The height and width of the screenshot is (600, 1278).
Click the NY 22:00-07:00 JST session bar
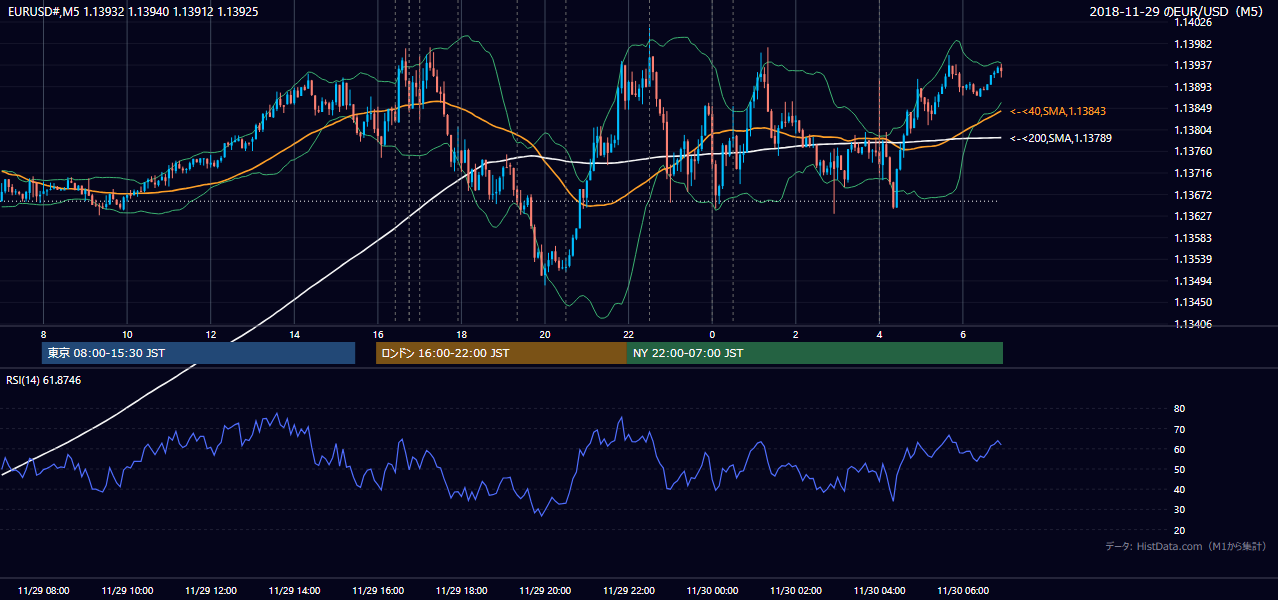815,353
